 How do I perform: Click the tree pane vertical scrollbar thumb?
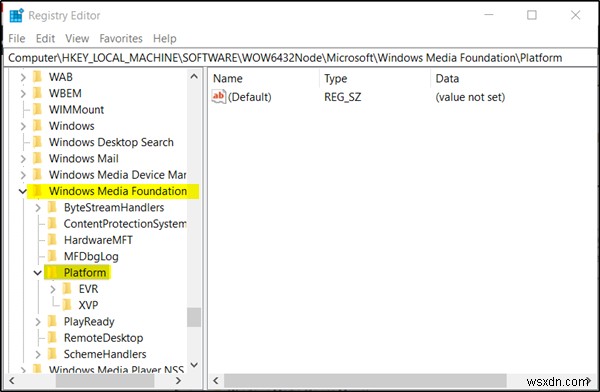tap(194, 317)
